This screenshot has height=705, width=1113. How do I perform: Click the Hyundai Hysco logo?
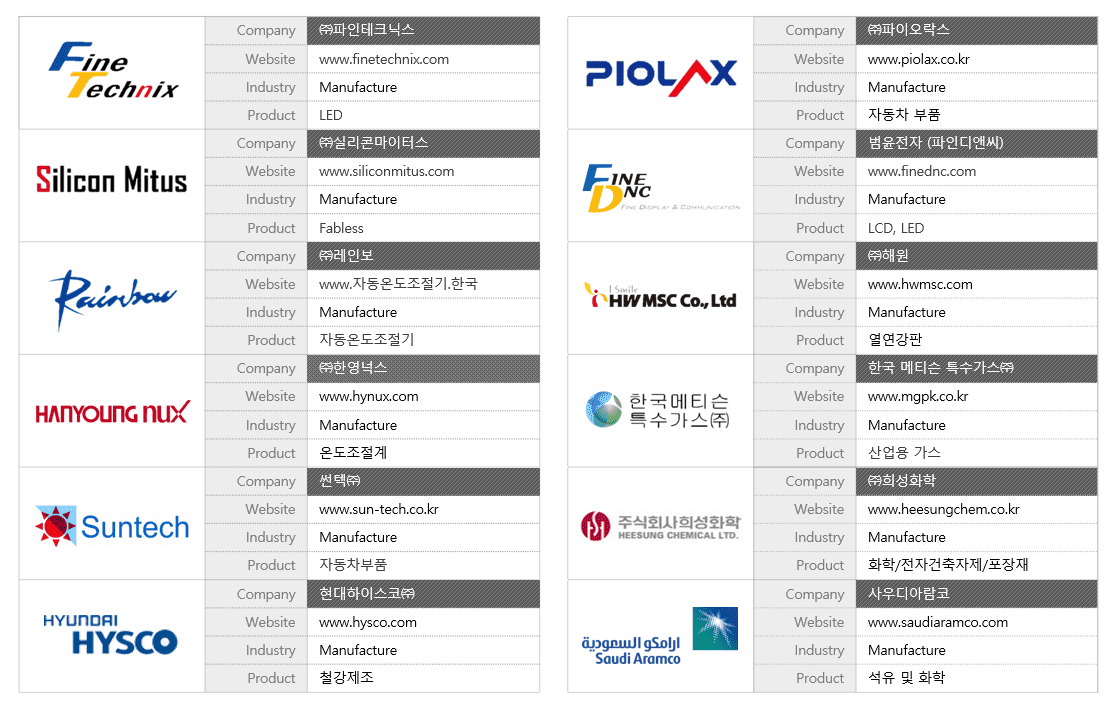click(110, 635)
